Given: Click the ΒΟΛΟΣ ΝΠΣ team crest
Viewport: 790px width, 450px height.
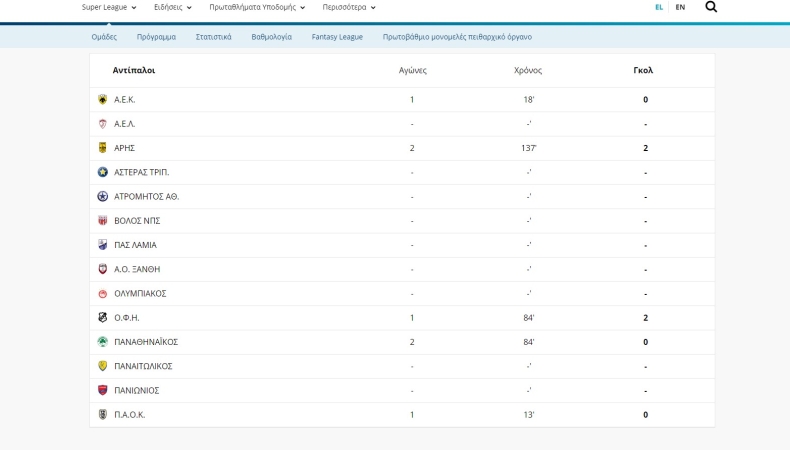Looking at the screenshot, I should click(x=103, y=220).
